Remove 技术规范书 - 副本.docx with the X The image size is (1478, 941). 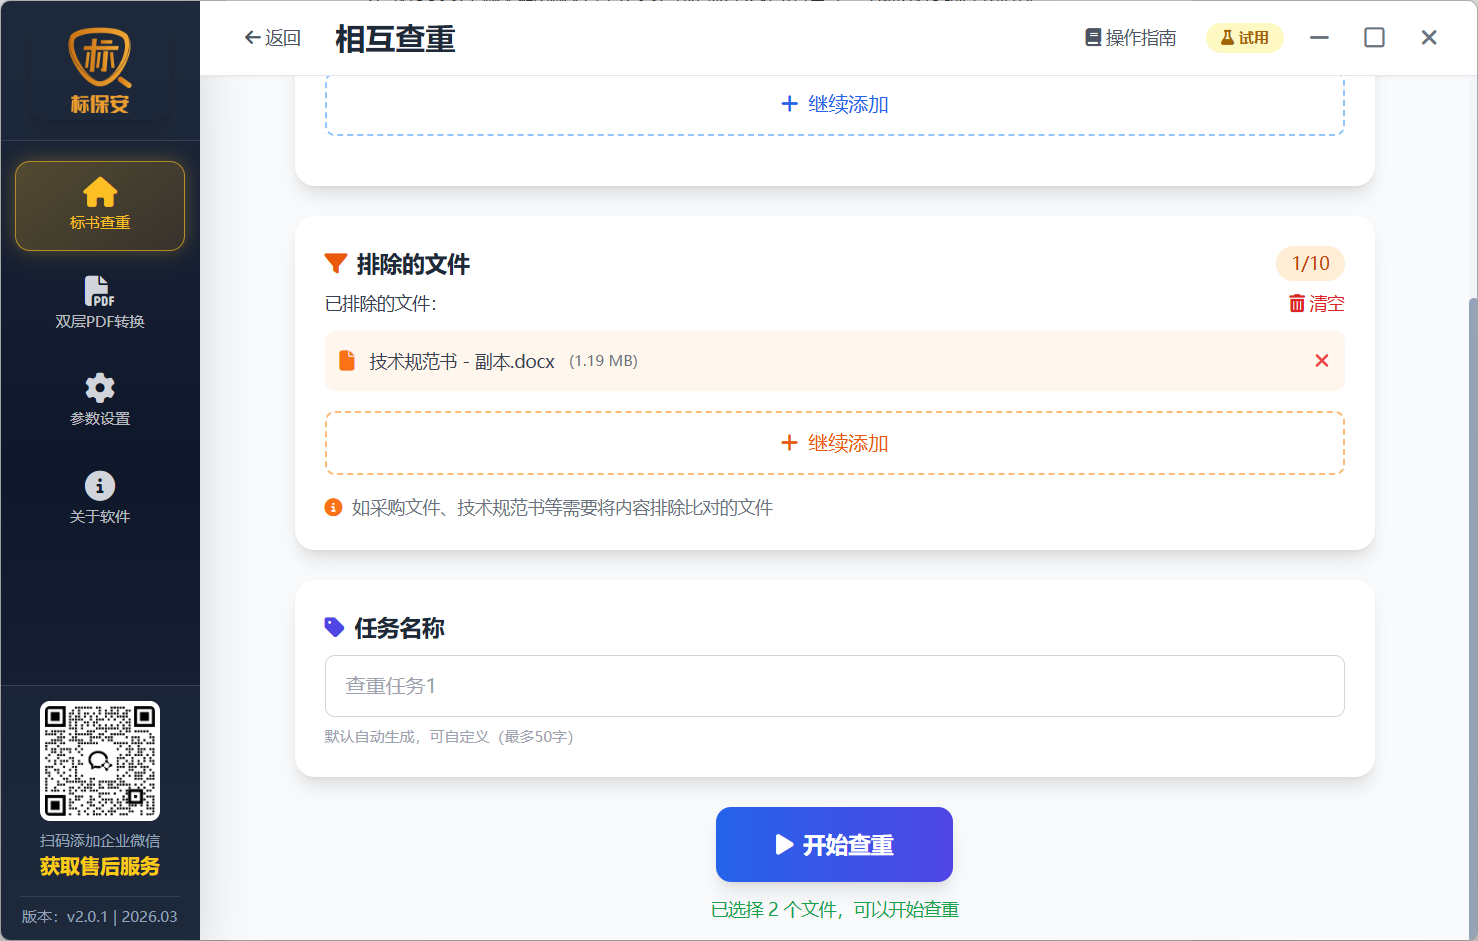[x=1322, y=361]
